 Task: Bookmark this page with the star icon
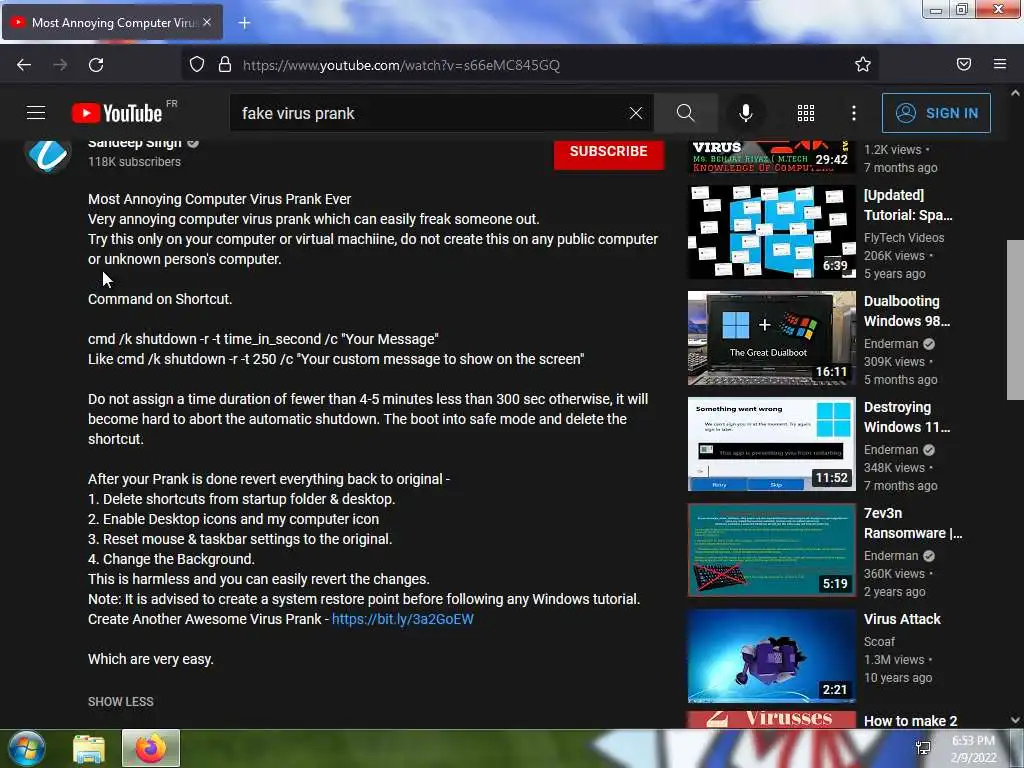[x=863, y=64]
